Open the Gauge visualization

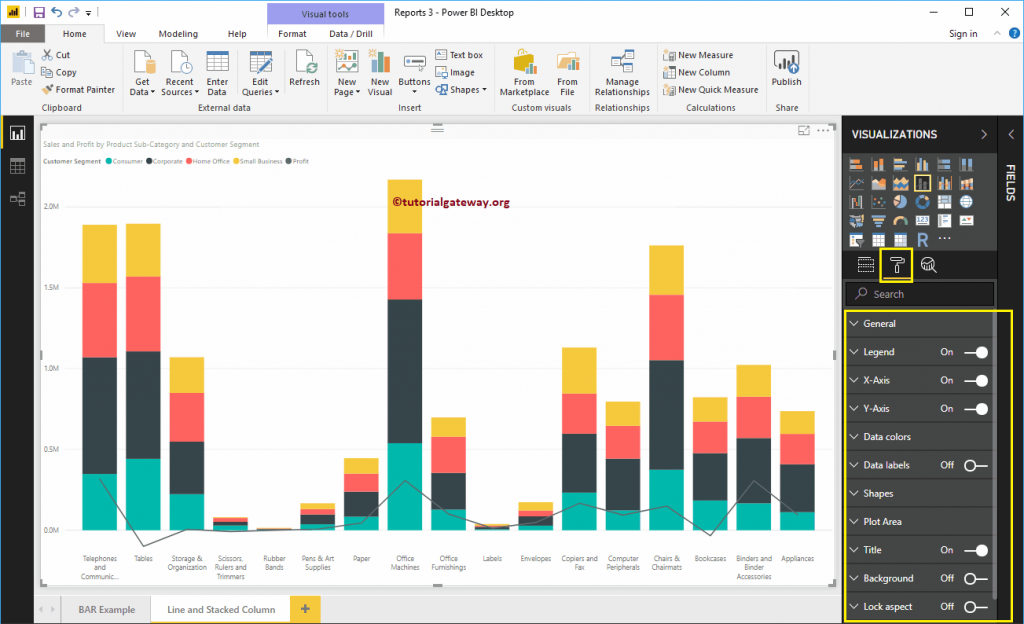[900, 219]
